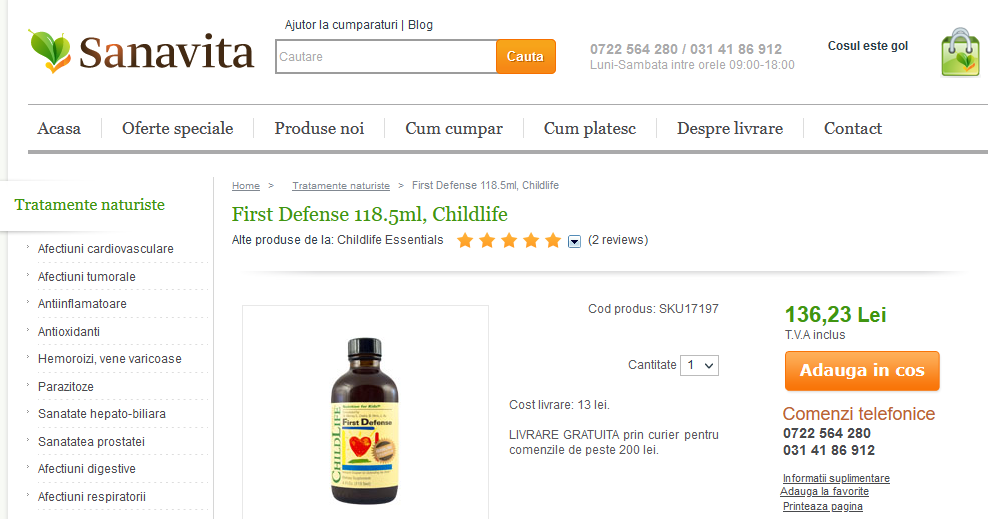Open the Contact page from navigation
Screen dimensions: 1005x519
853,128
